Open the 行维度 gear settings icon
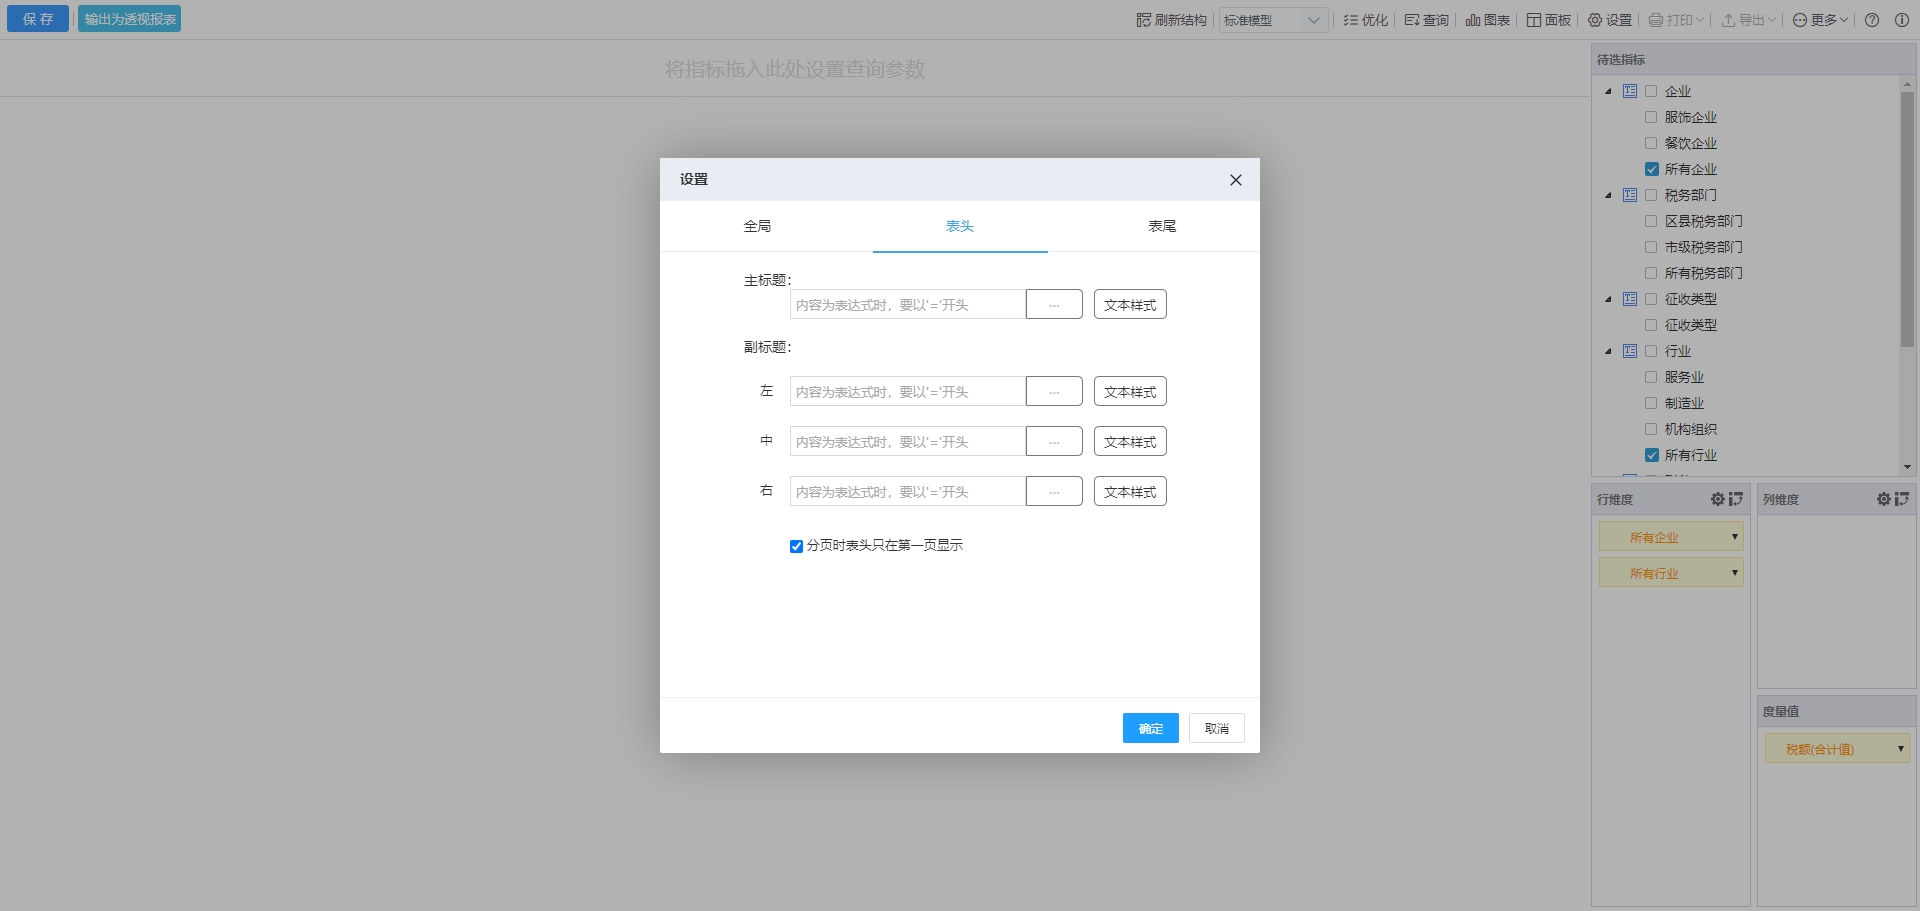 pos(1718,499)
